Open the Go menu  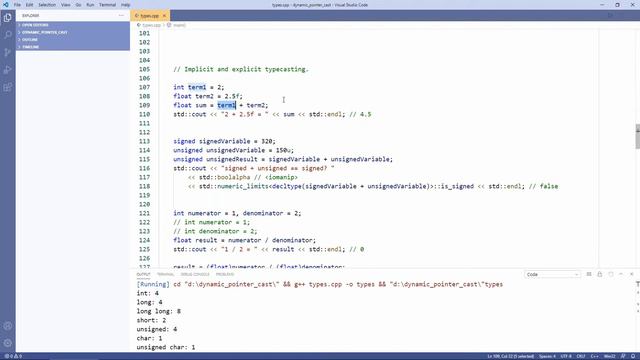(78, 5)
